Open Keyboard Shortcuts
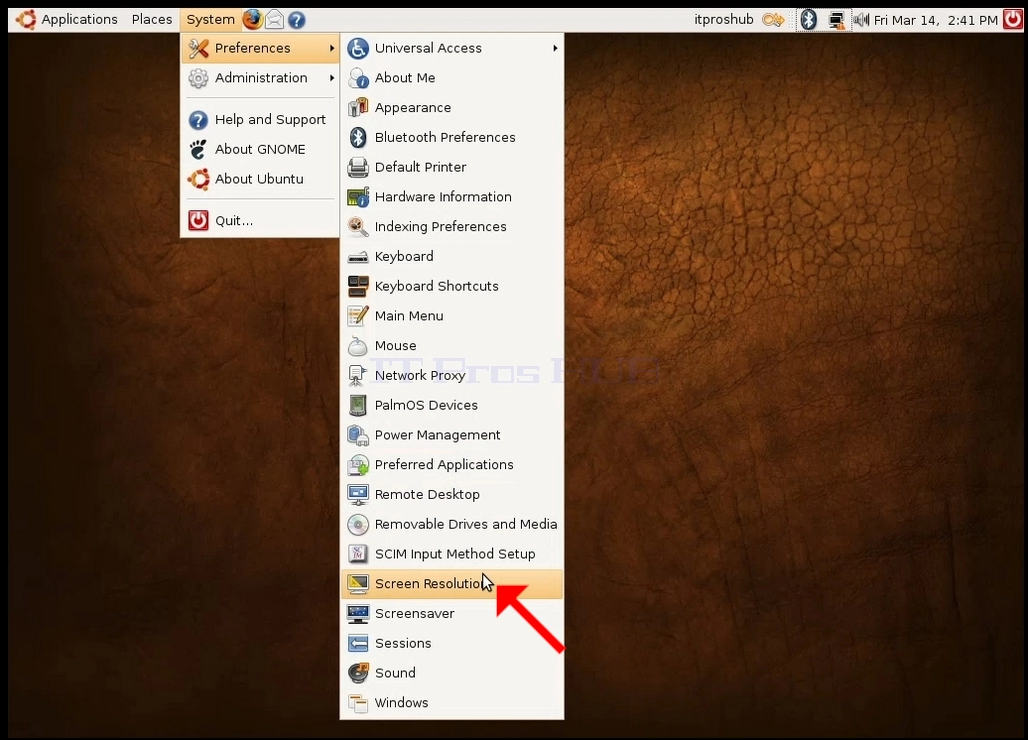The height and width of the screenshot is (740, 1028). (452, 286)
